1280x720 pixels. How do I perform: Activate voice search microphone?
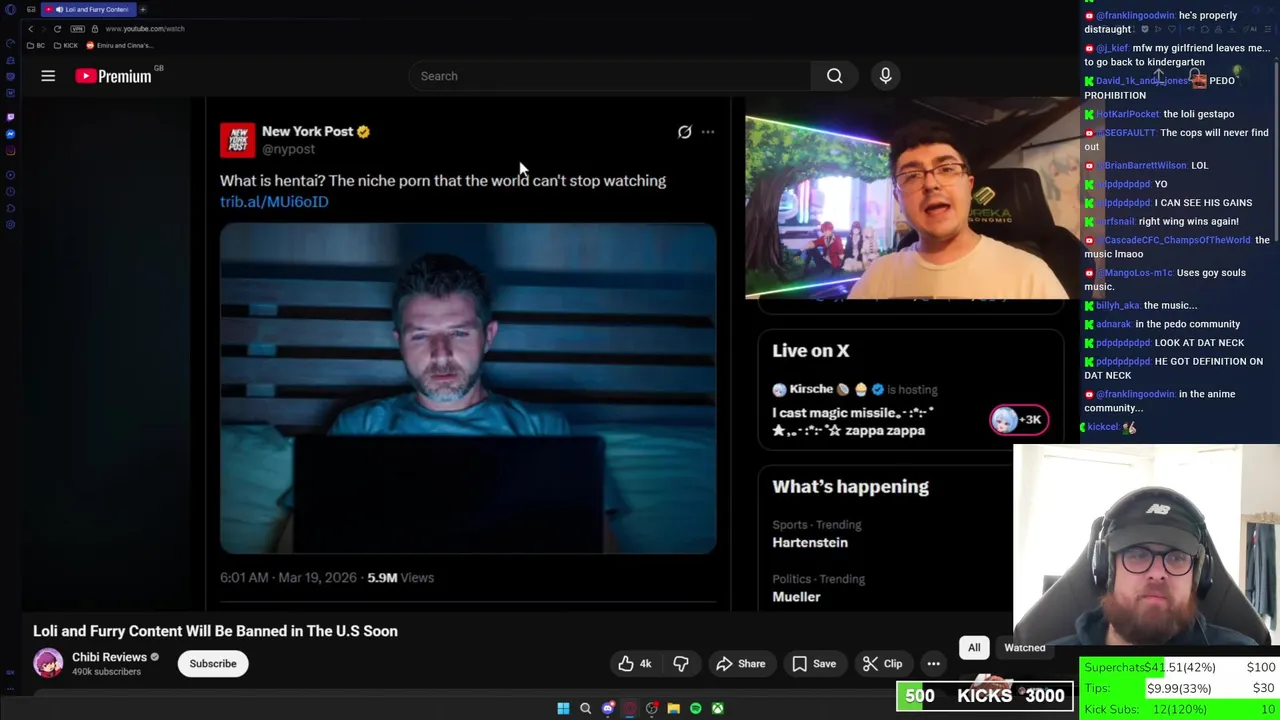(885, 76)
